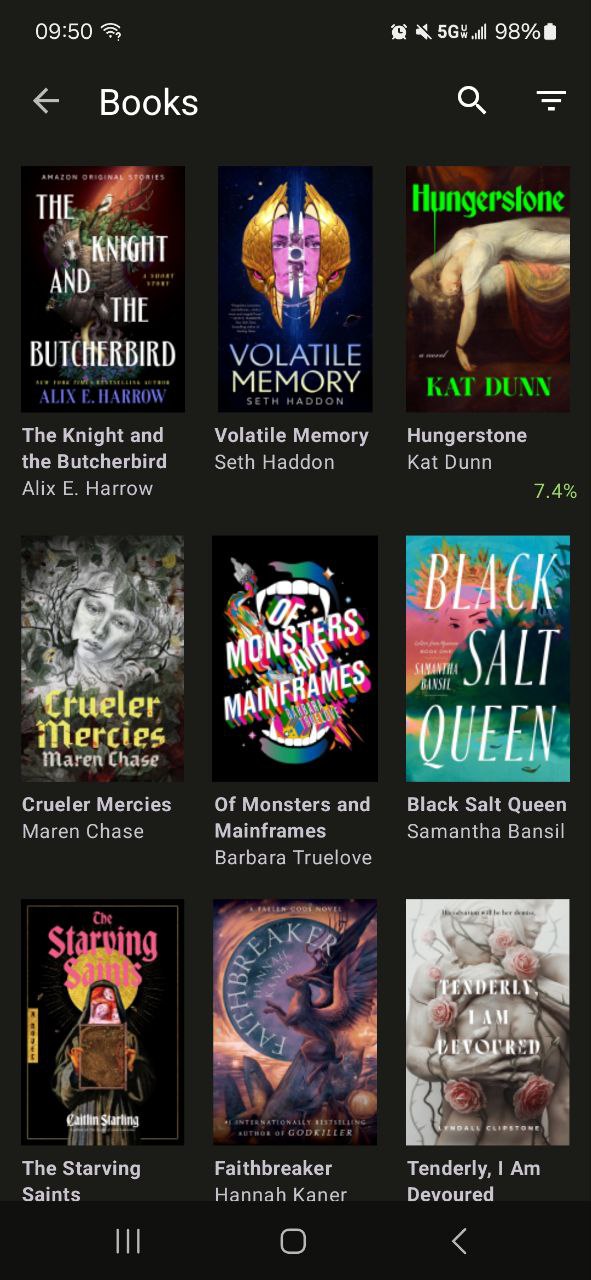The image size is (591, 1280).
Task: Tap the back arrow icon
Action: point(46,101)
